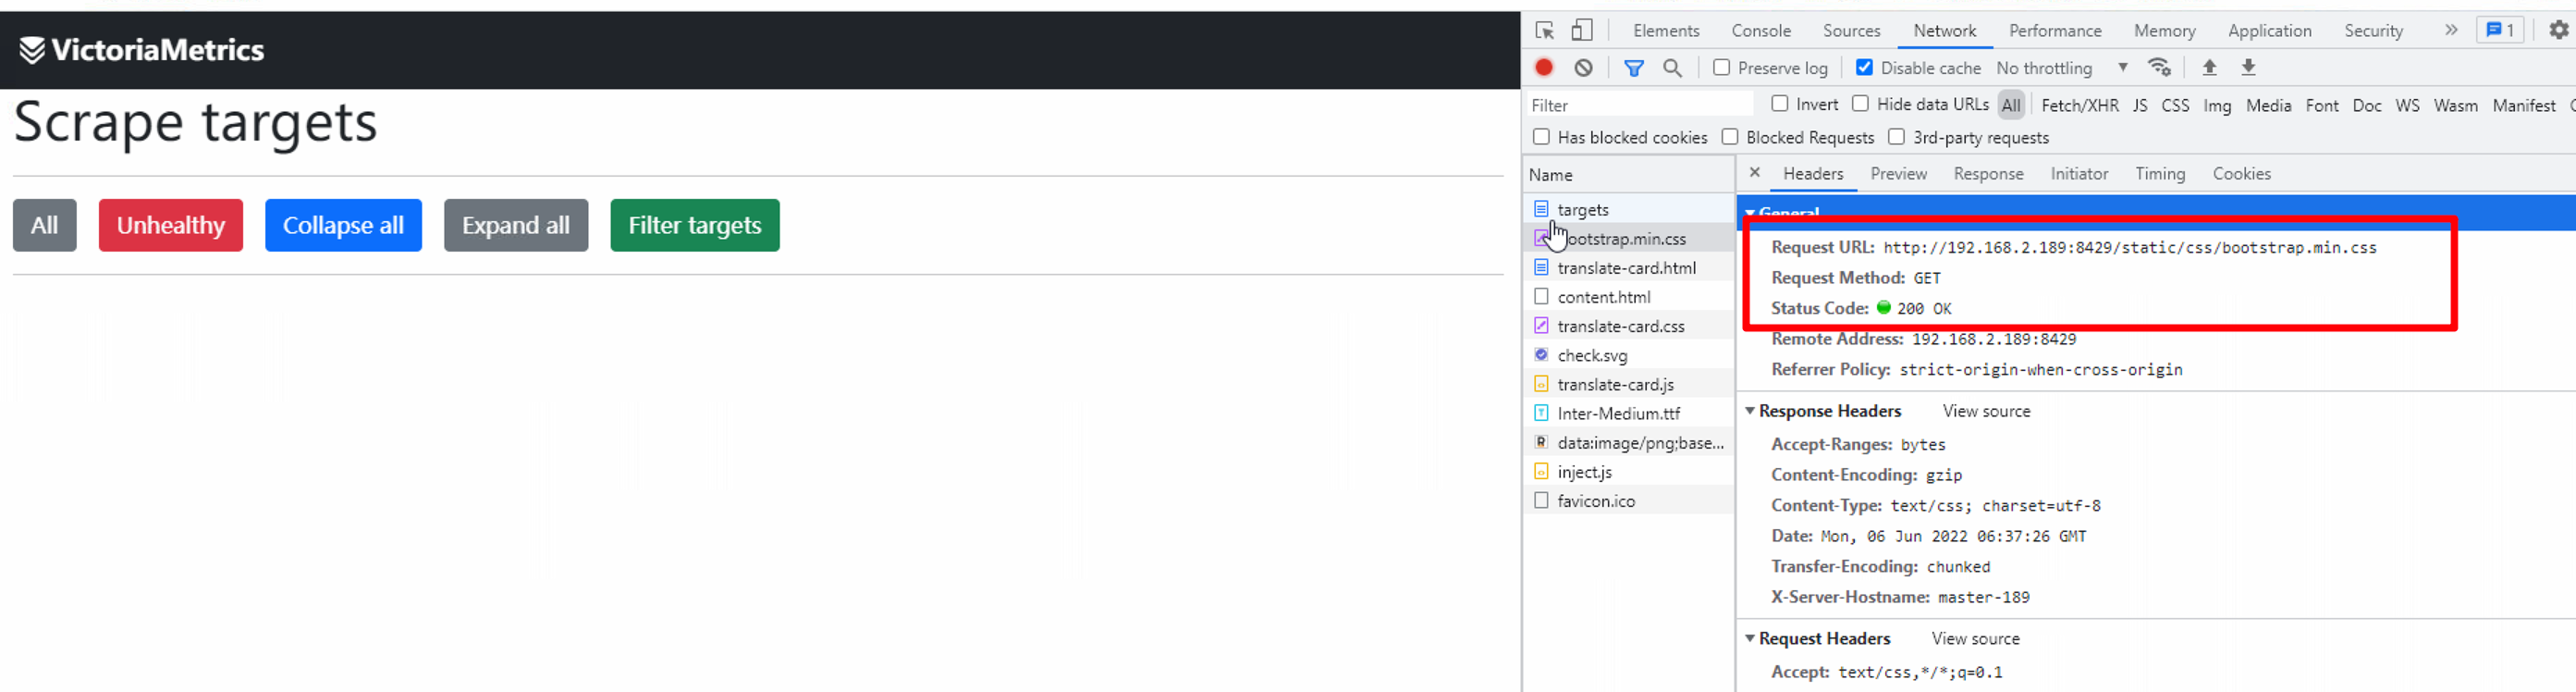Image resolution: width=2576 pixels, height=692 pixels.
Task: Filter requests by CSS type
Action: tap(2175, 105)
